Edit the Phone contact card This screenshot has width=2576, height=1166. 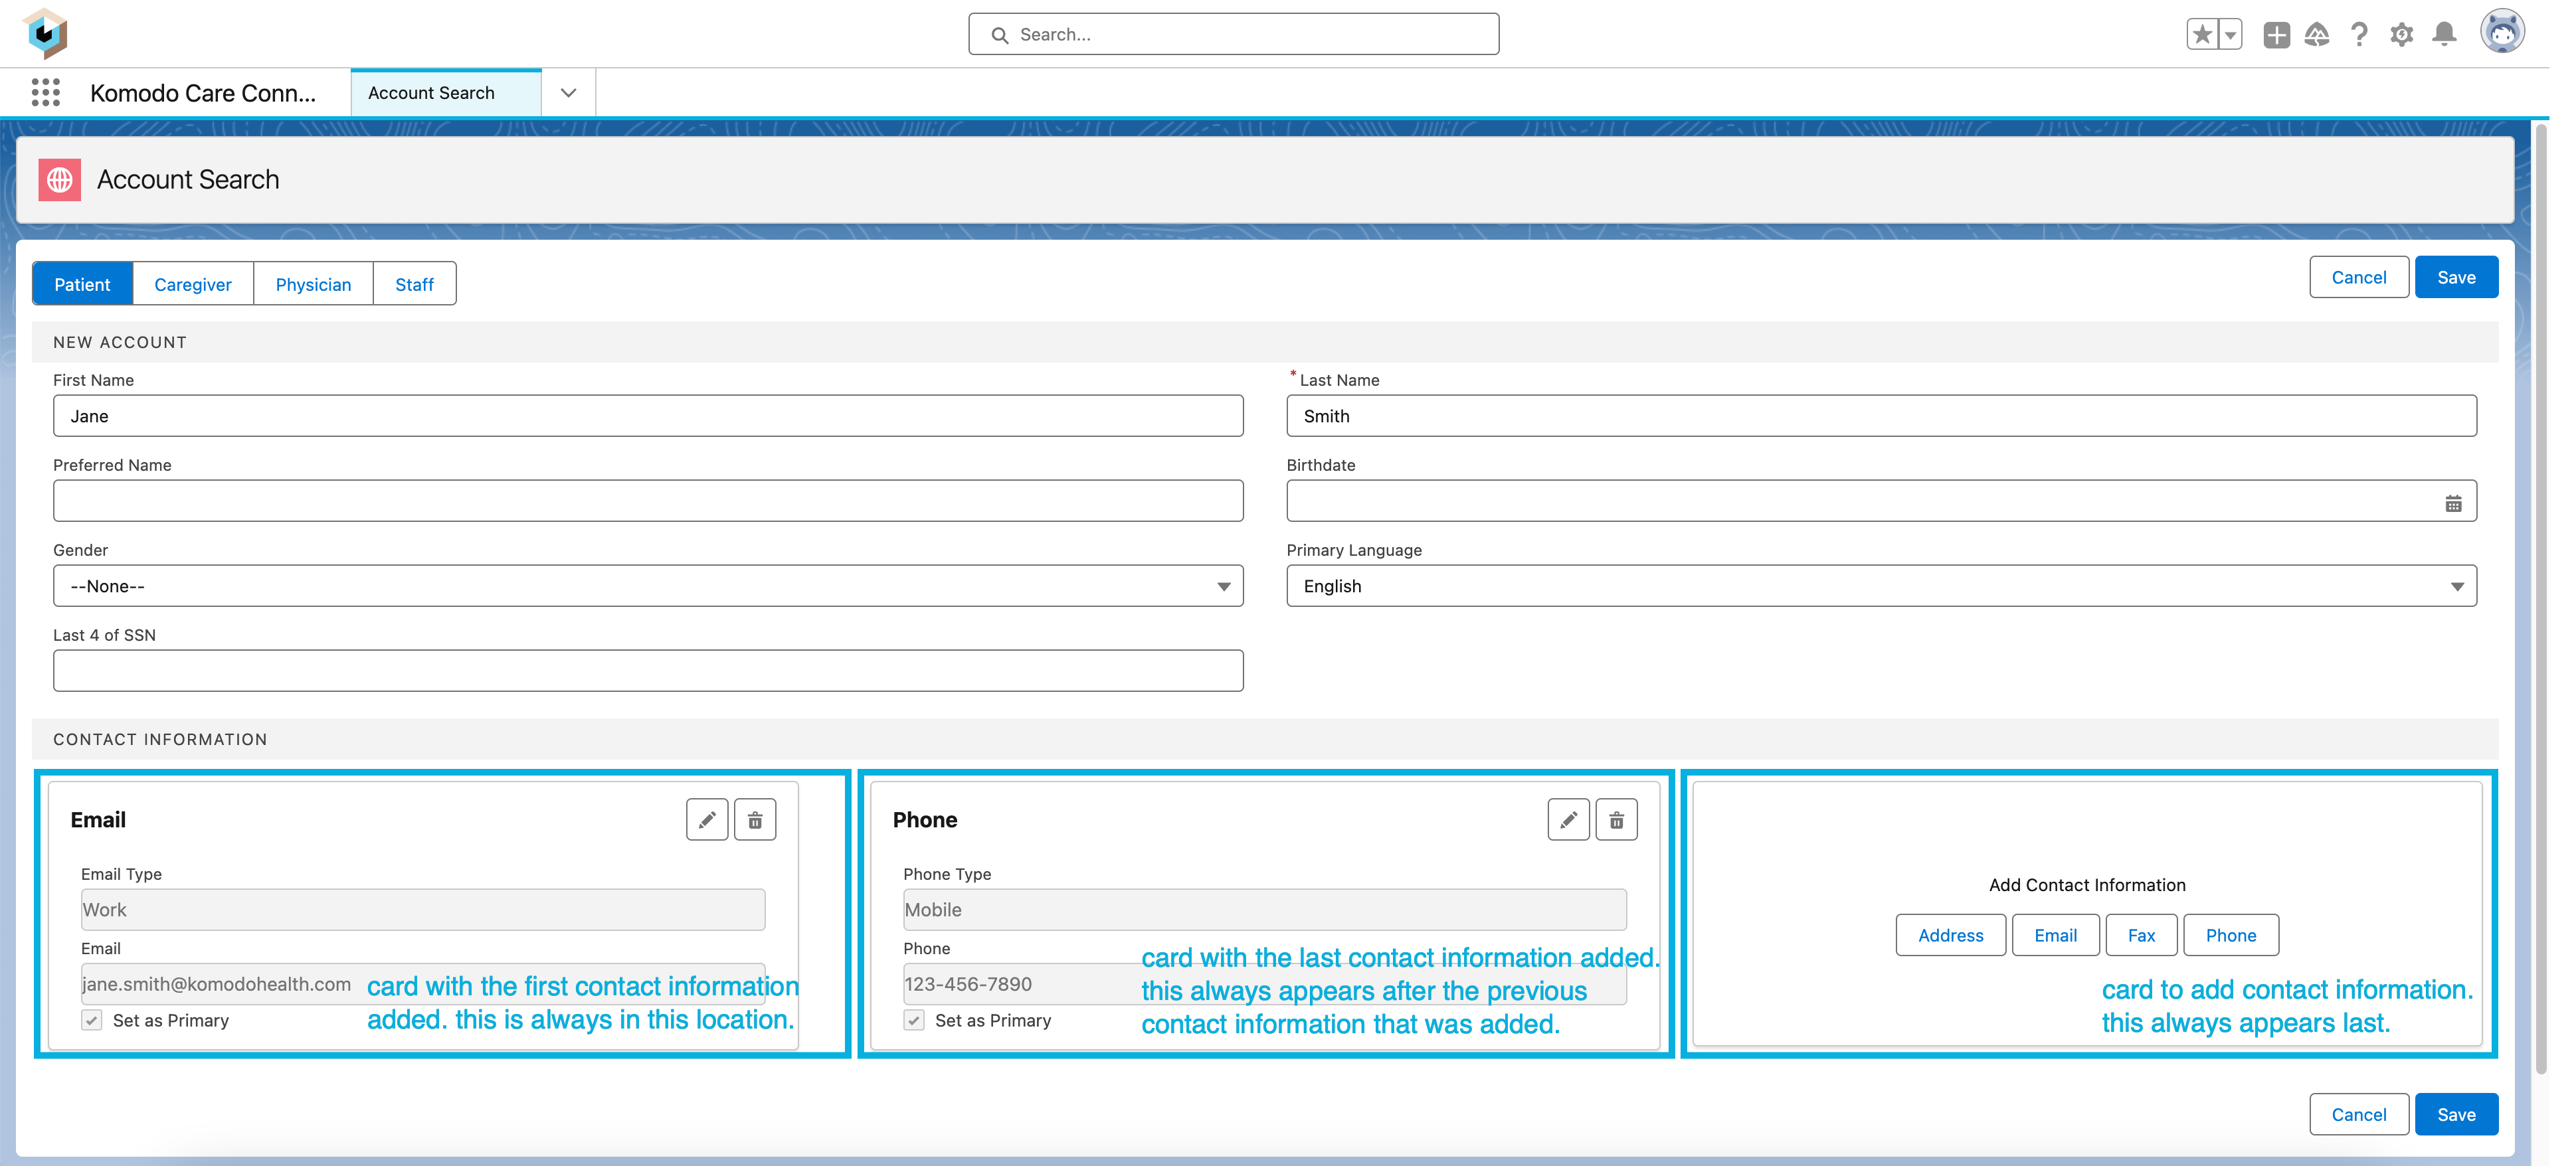click(x=1568, y=820)
